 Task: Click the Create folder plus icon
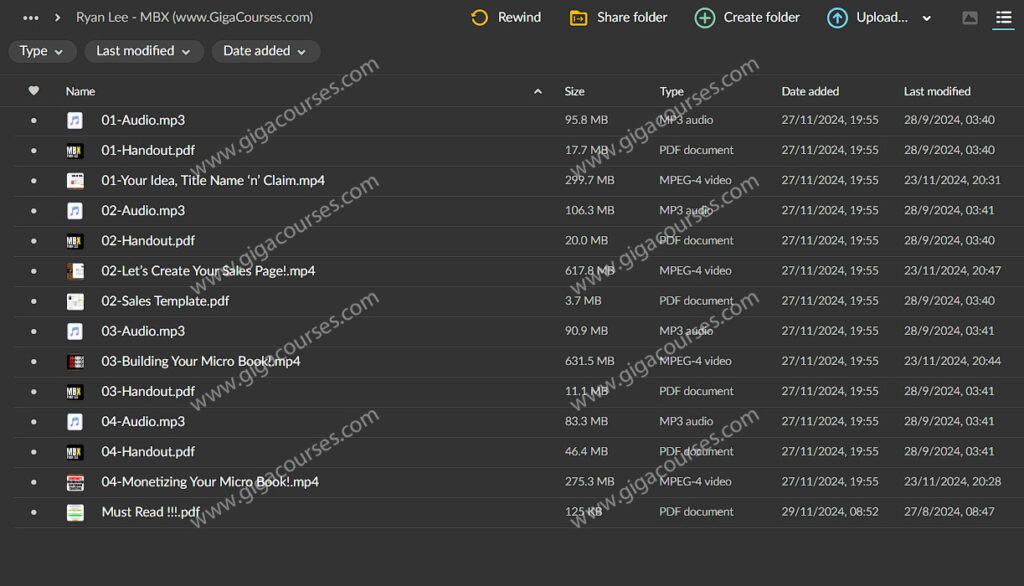coord(705,18)
